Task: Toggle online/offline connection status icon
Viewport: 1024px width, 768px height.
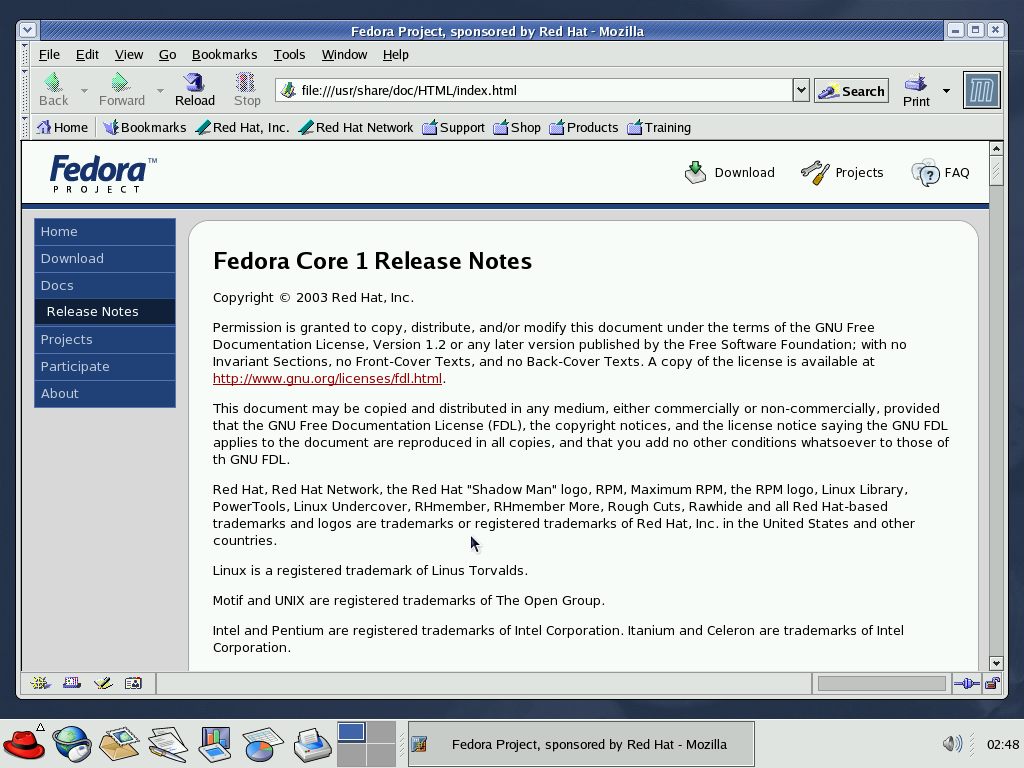Action: click(x=967, y=684)
